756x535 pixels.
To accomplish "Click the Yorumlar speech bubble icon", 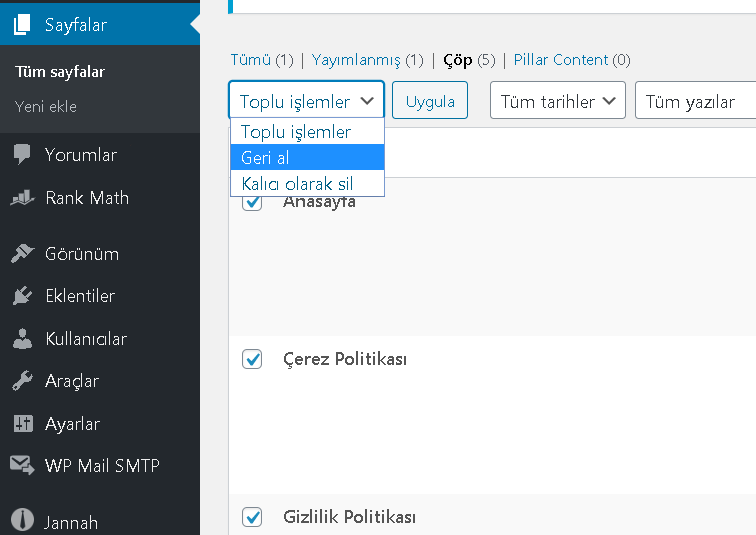I will point(22,154).
